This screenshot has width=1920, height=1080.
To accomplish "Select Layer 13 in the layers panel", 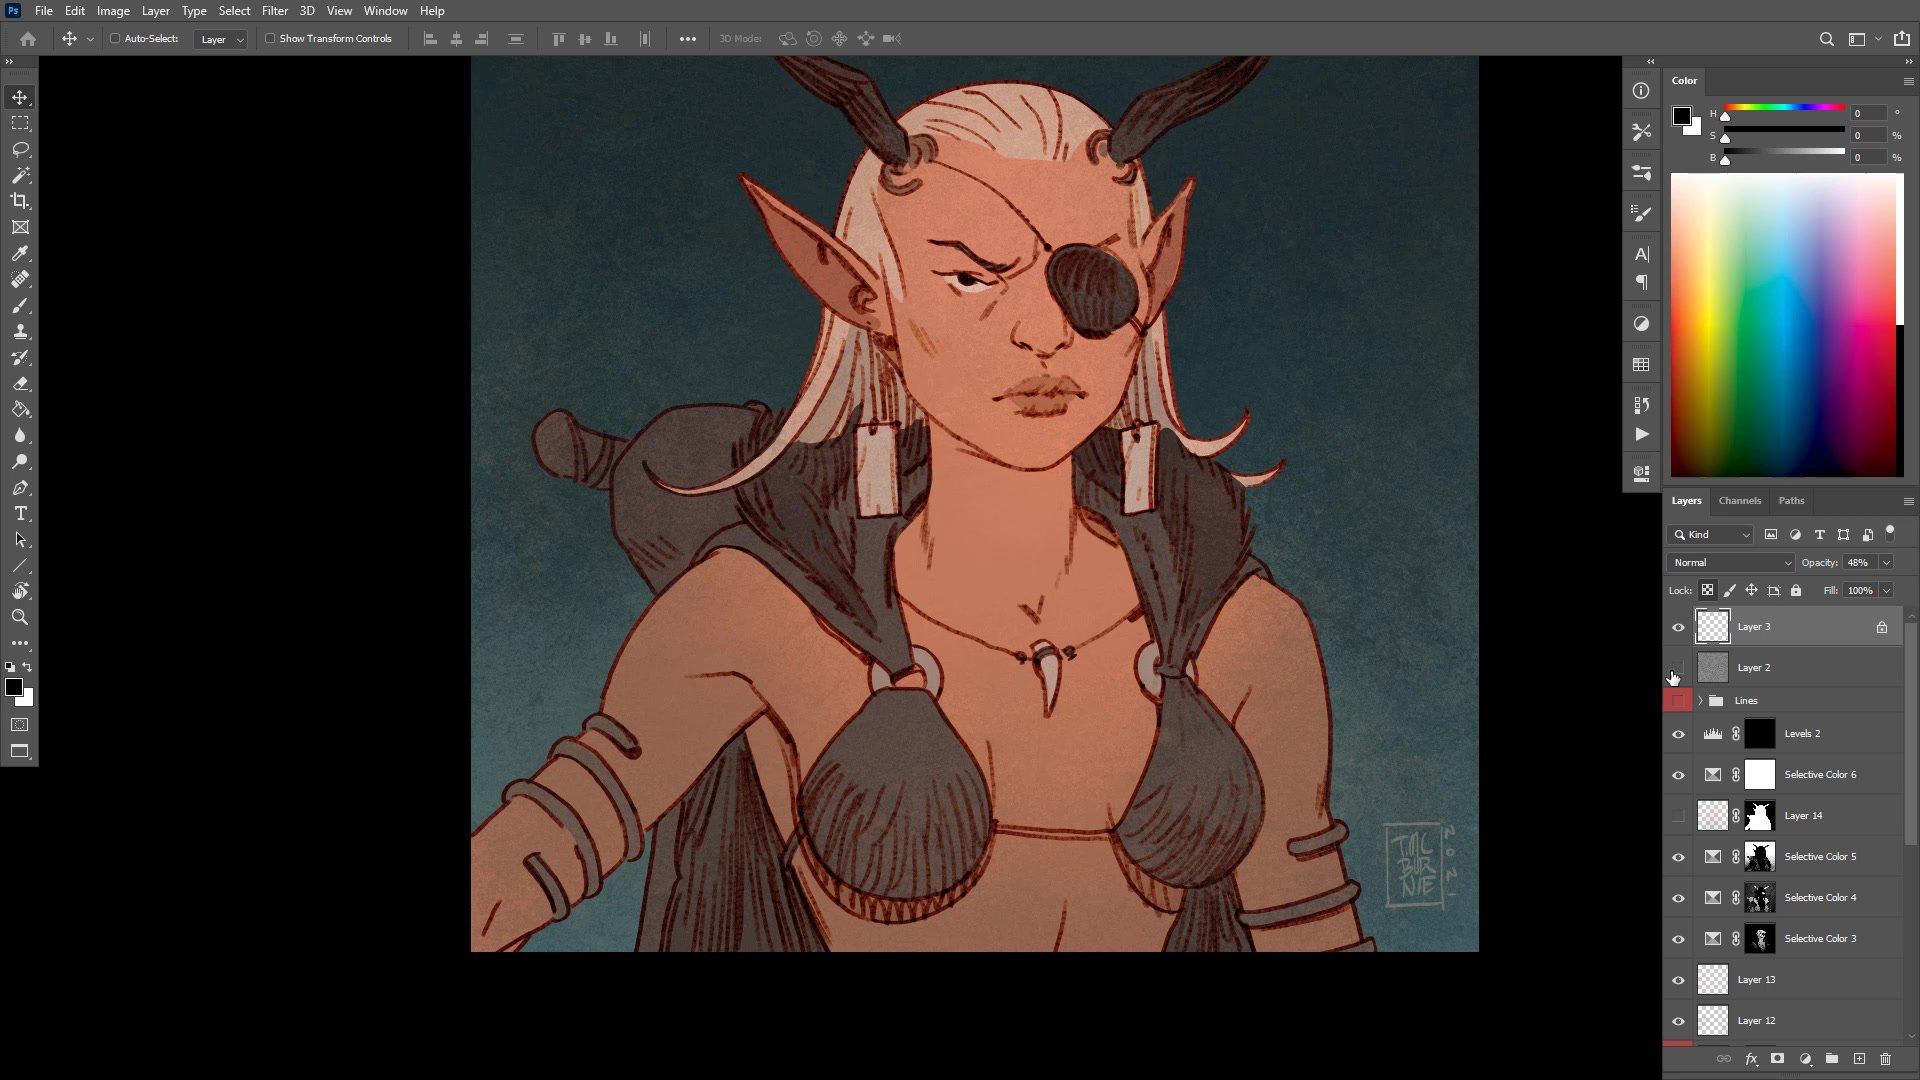I will (x=1756, y=980).
